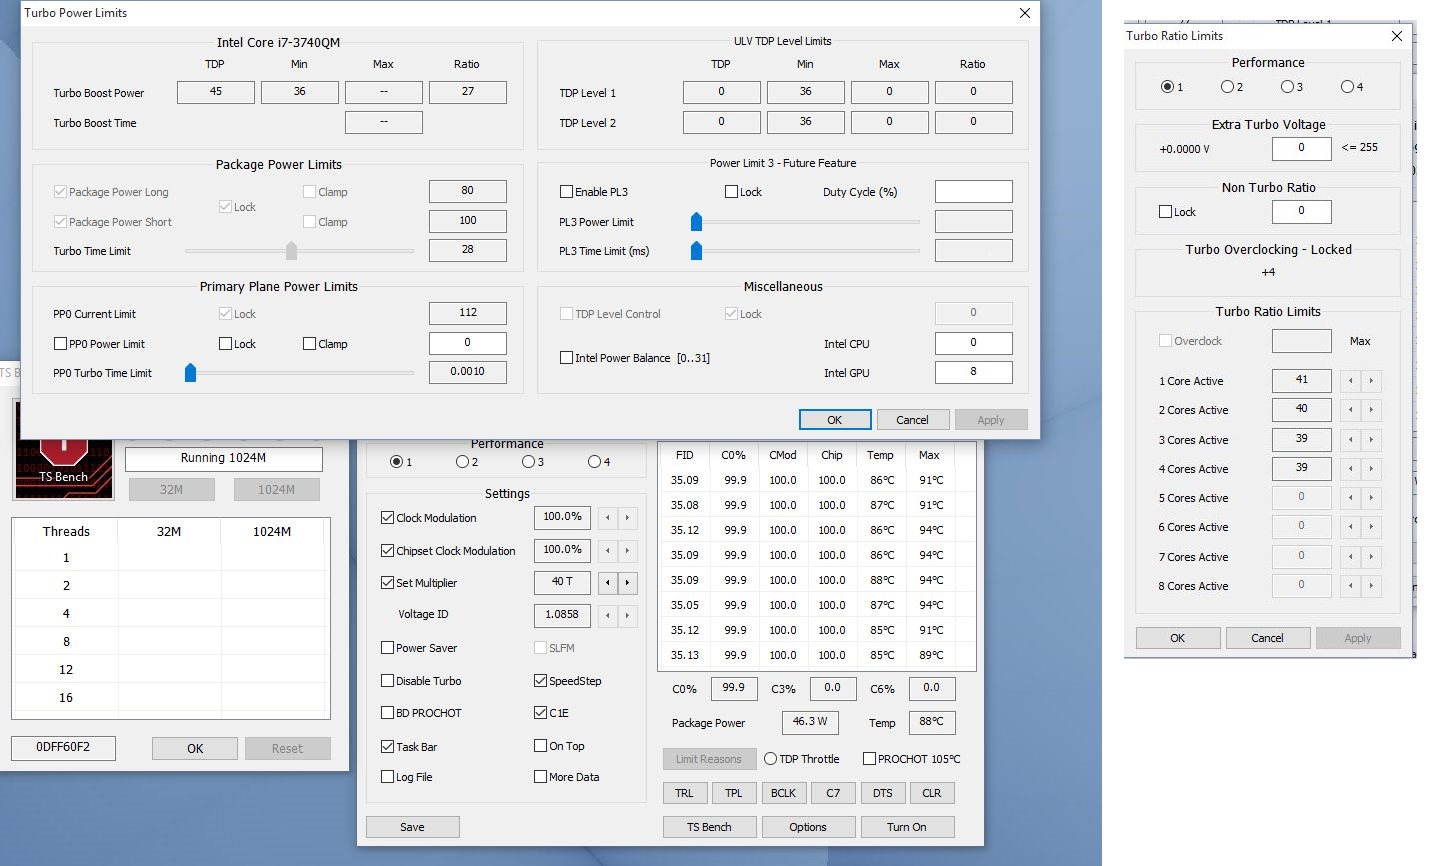The width and height of the screenshot is (1441, 866).
Task: Decrease Set Multiplier with left arrow
Action: pos(608,582)
